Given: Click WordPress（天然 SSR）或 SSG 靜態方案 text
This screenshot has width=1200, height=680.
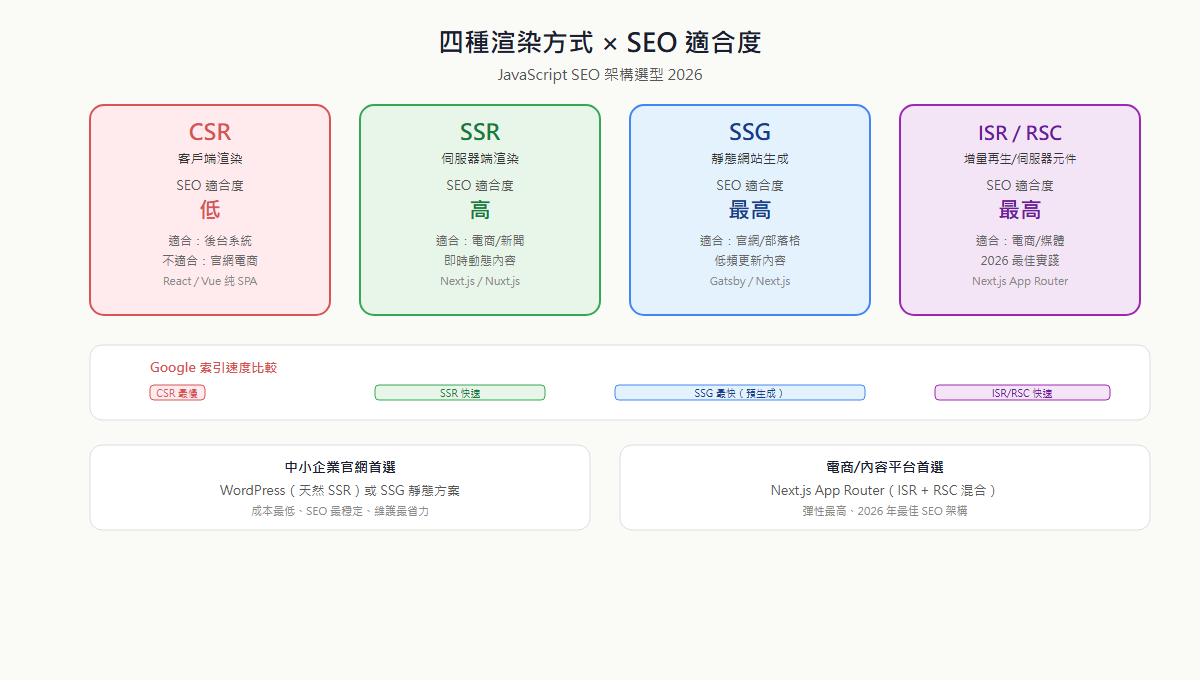Looking at the screenshot, I should 340,491.
